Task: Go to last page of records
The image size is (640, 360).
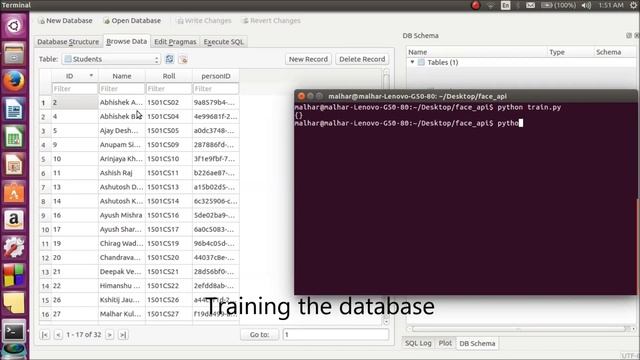Action: pos(123,335)
